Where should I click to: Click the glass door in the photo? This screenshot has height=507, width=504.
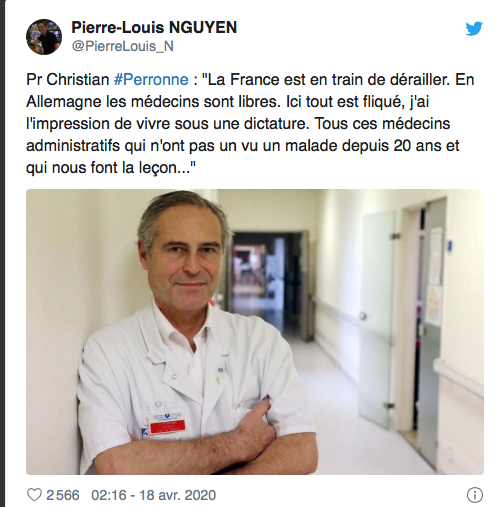point(378,317)
